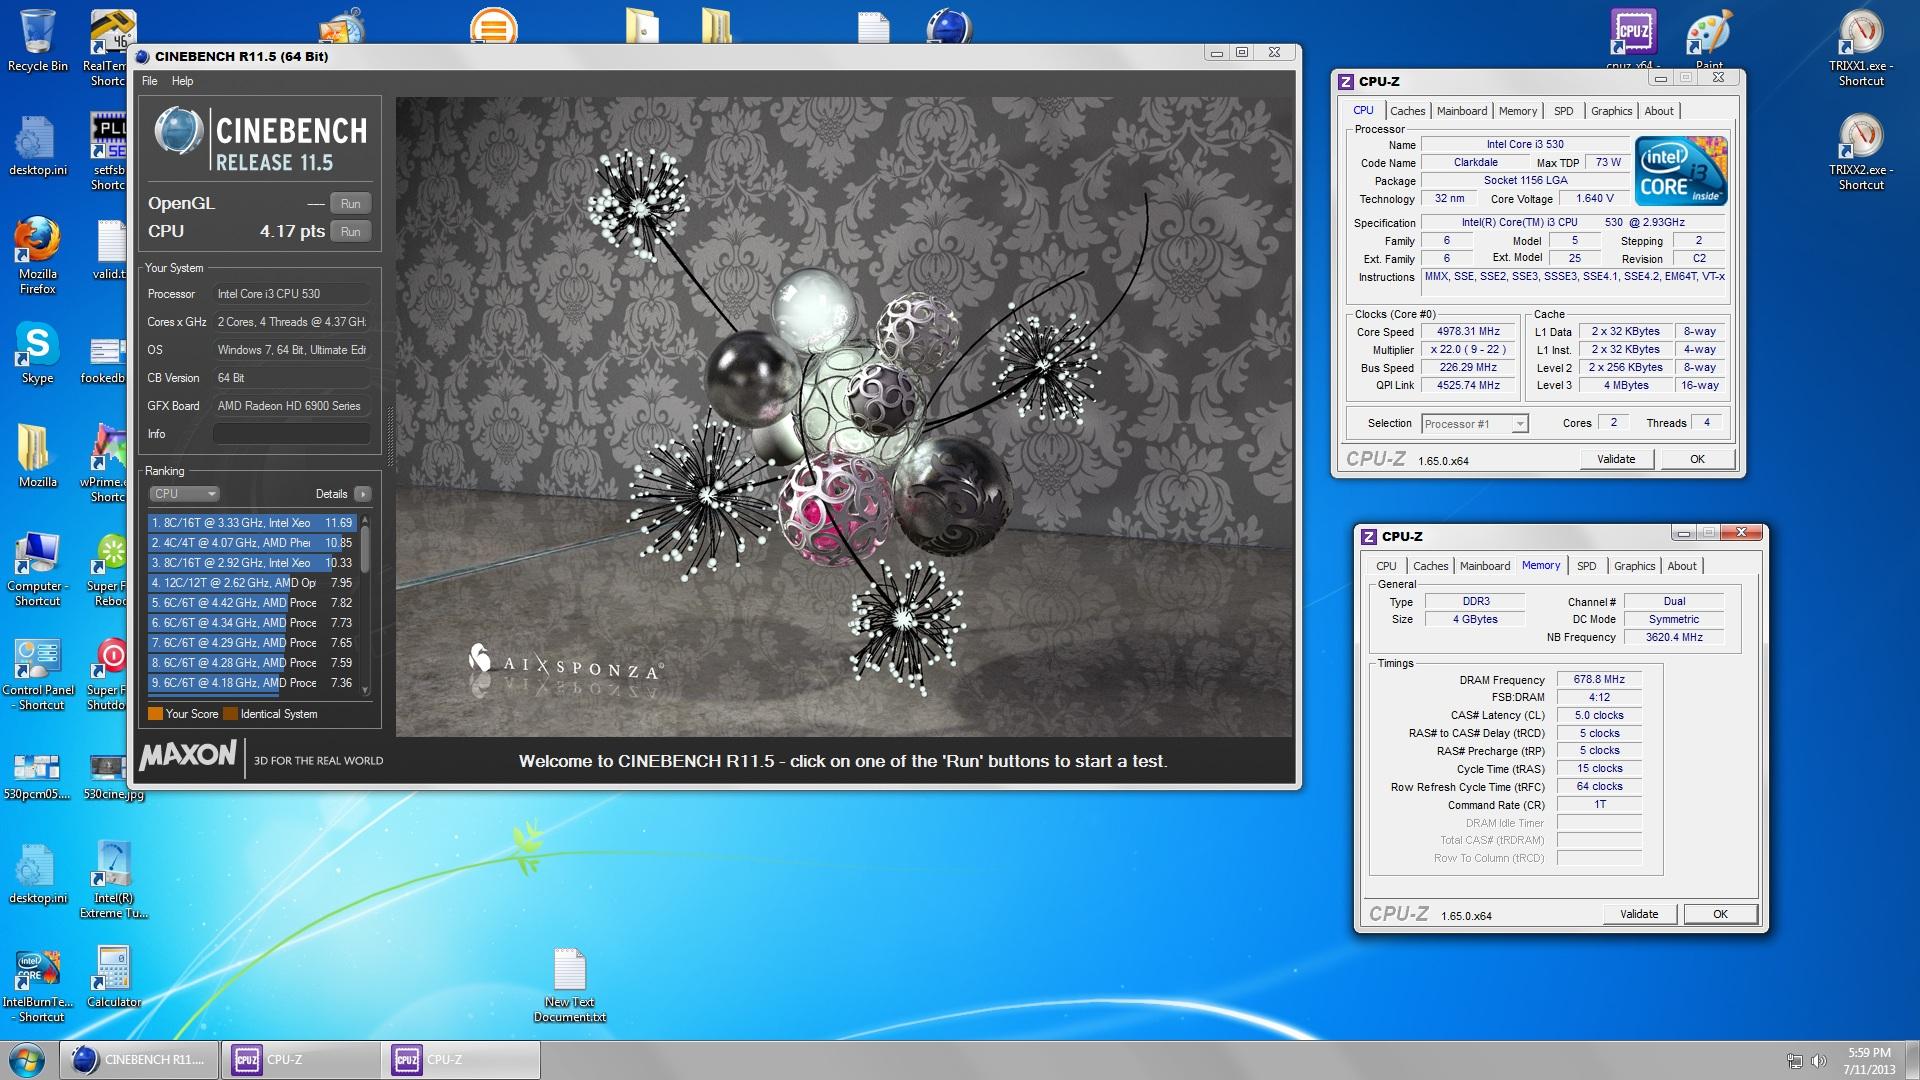
Task: Expand ranking Details arrow button
Action: coord(363,494)
